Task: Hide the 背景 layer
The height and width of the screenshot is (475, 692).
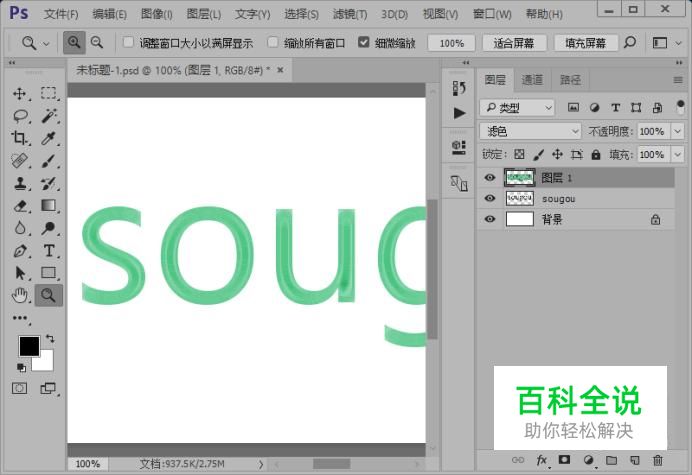Action: 489,219
